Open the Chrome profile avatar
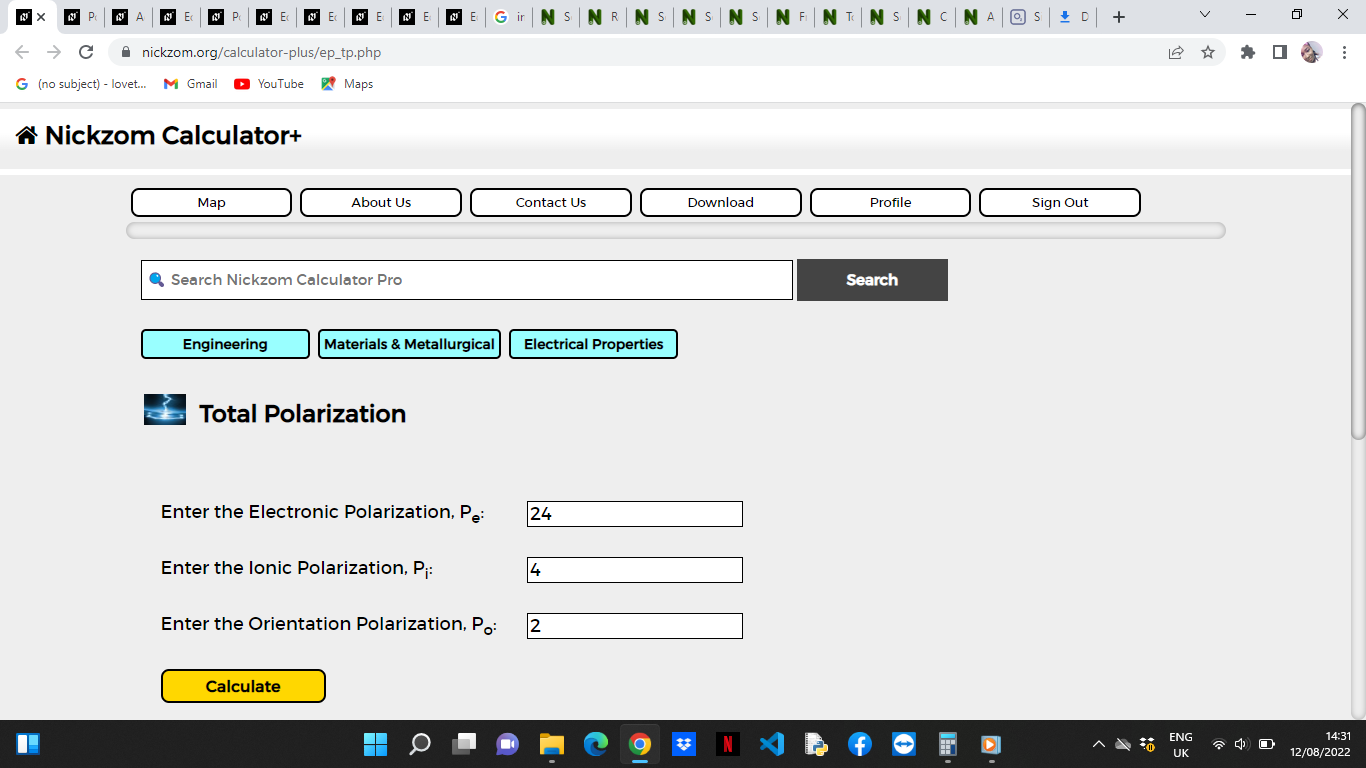 [x=1312, y=52]
